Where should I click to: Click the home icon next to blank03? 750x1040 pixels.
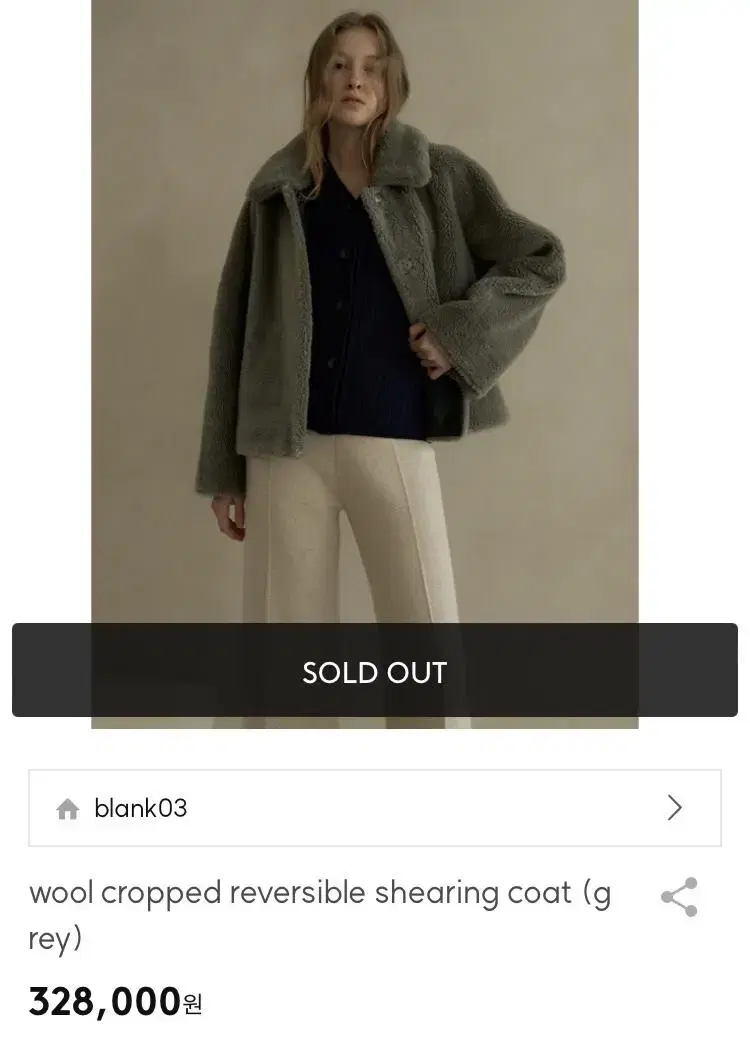[68, 809]
